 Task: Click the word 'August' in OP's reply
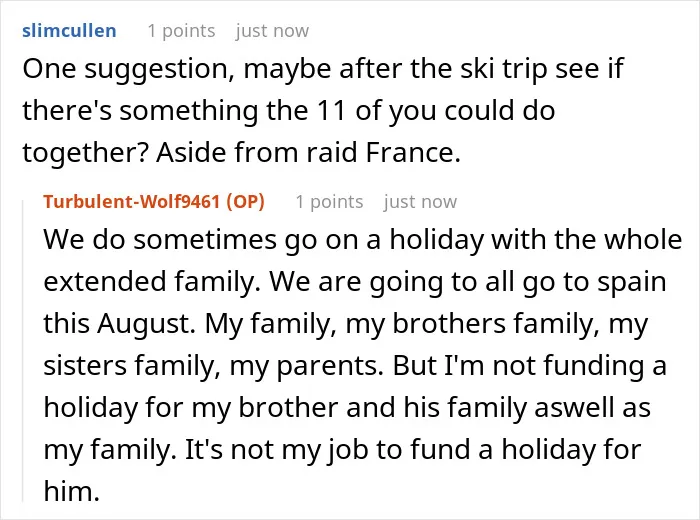tap(146, 323)
